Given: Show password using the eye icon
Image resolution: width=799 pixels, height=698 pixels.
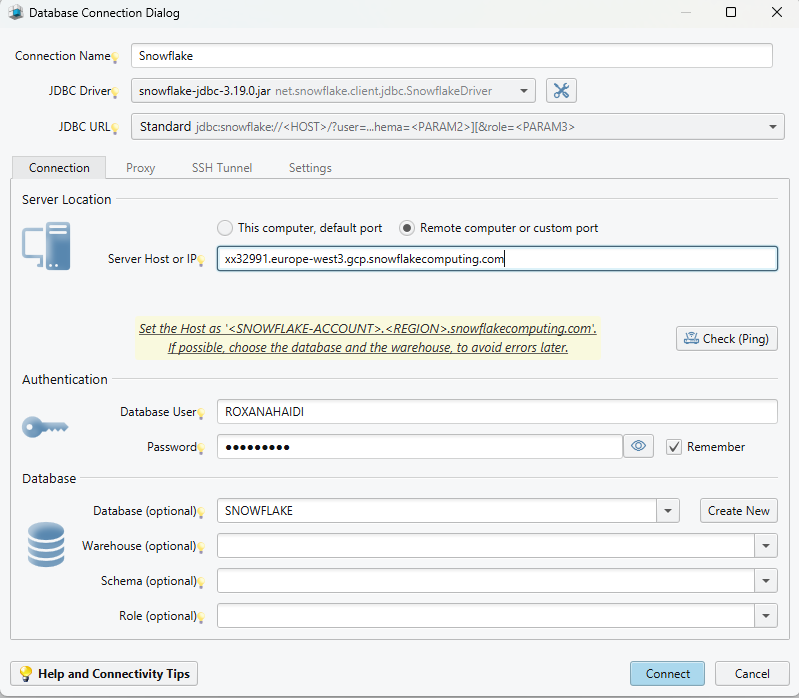Looking at the screenshot, I should (638, 447).
